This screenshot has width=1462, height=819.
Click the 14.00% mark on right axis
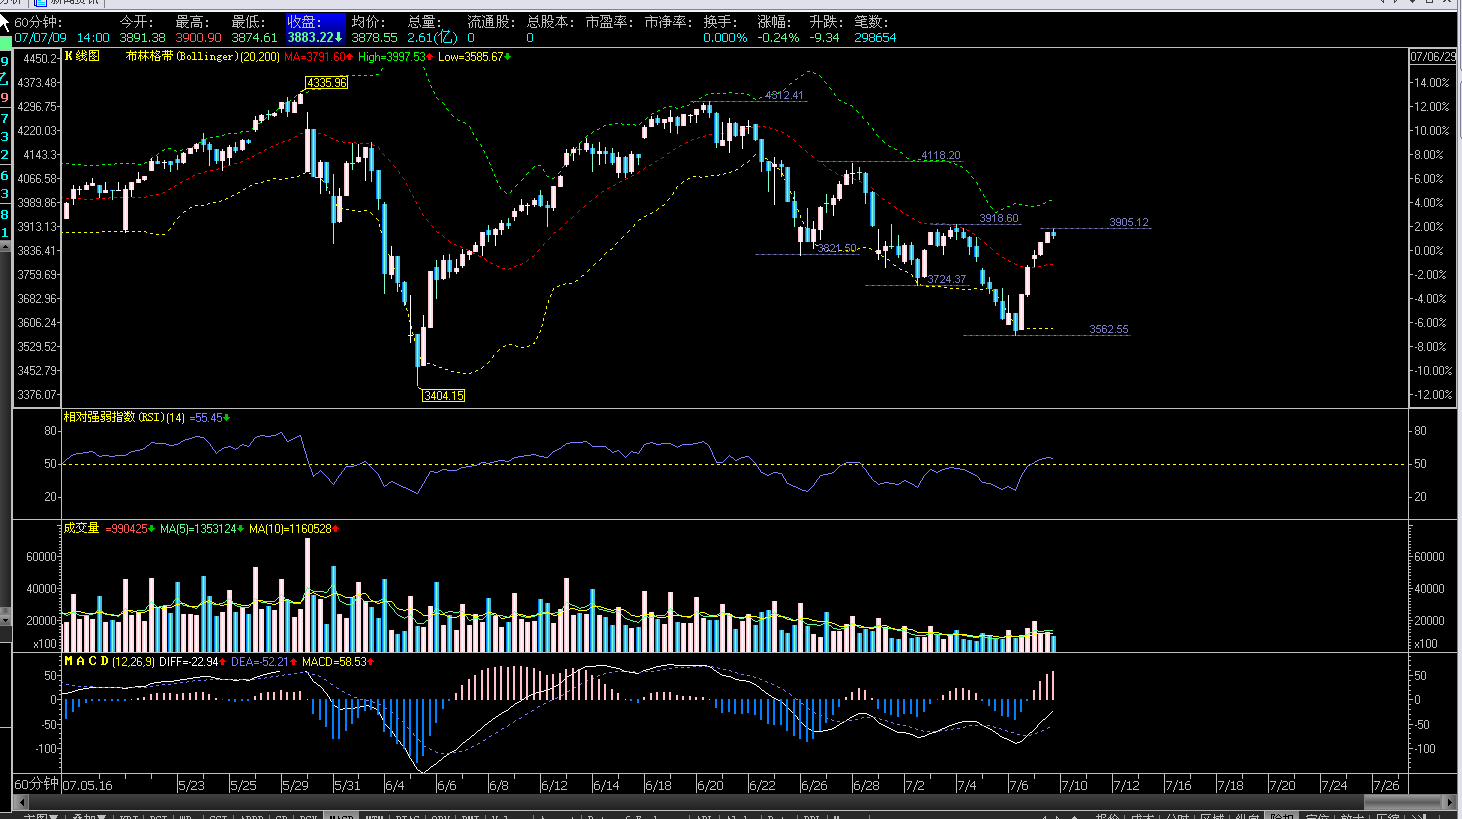(1430, 83)
